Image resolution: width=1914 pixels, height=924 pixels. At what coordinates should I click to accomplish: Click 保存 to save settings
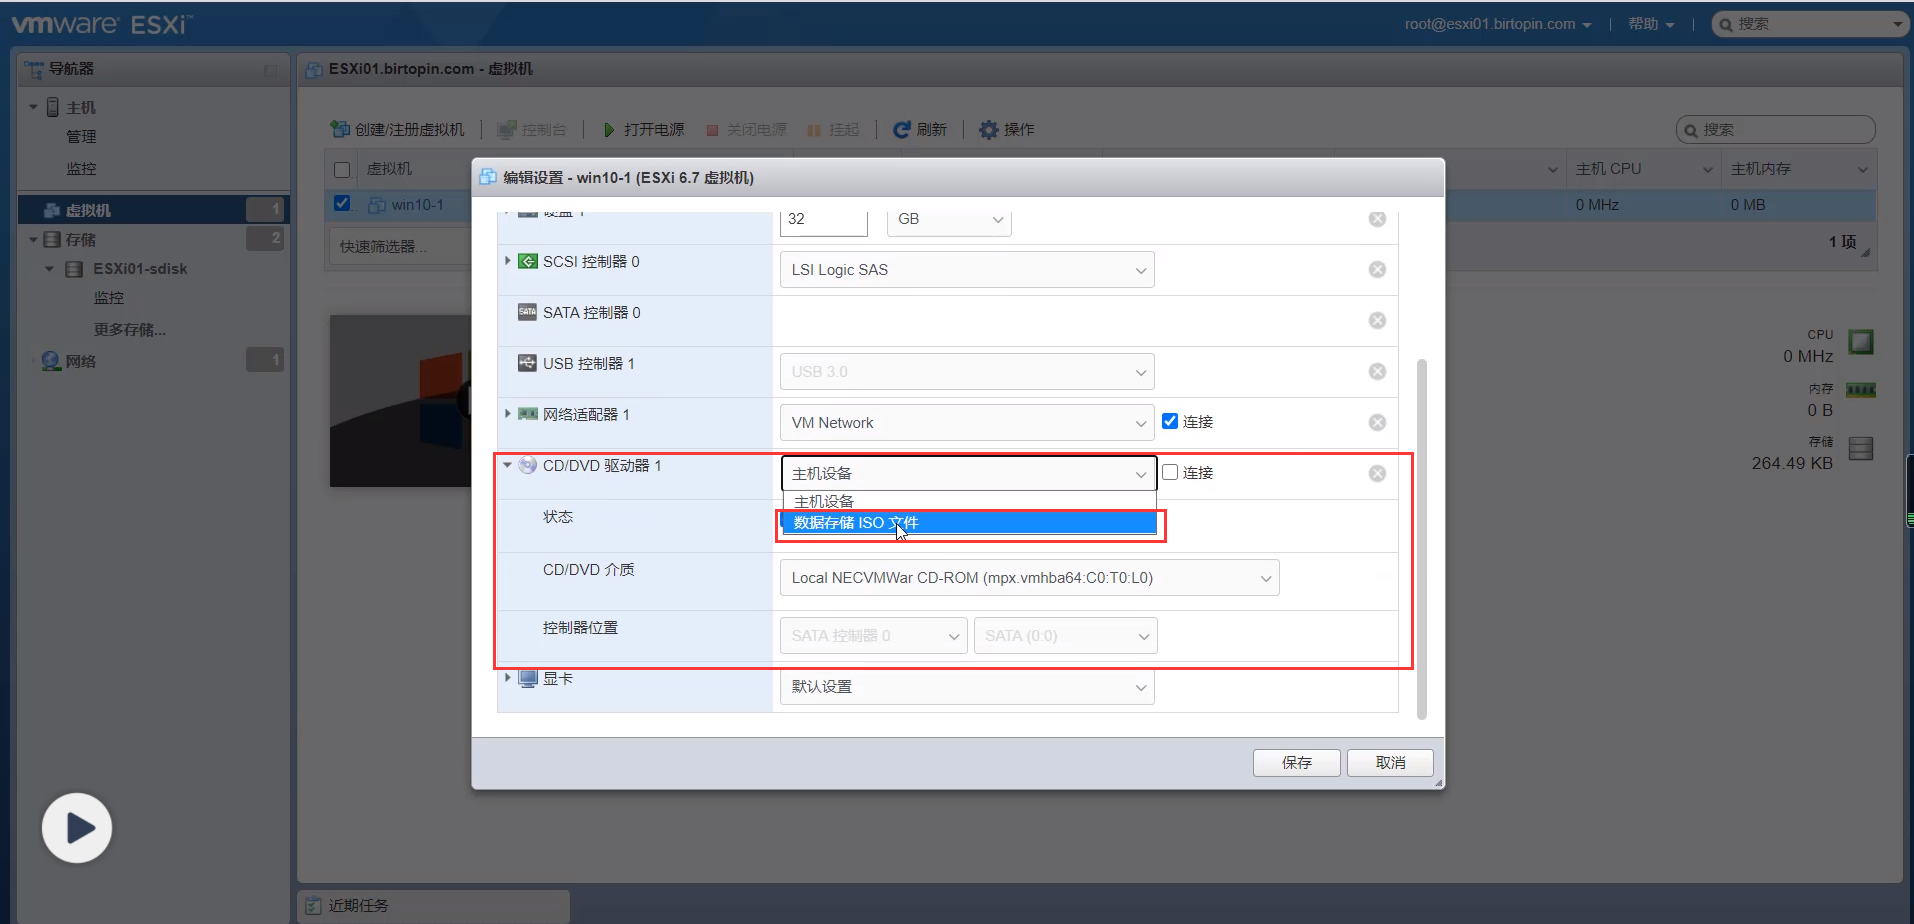pos(1297,762)
